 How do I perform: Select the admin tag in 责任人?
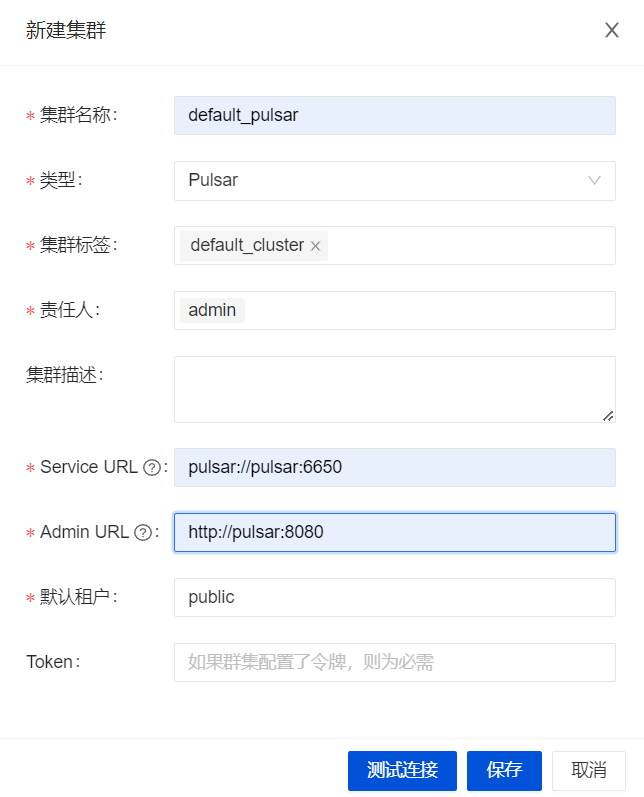coord(212,310)
